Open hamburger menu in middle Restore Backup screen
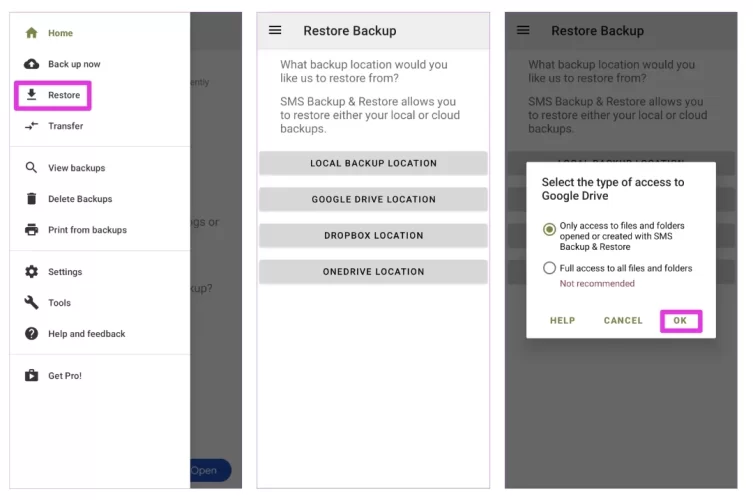This screenshot has height=500, width=753. pos(275,30)
